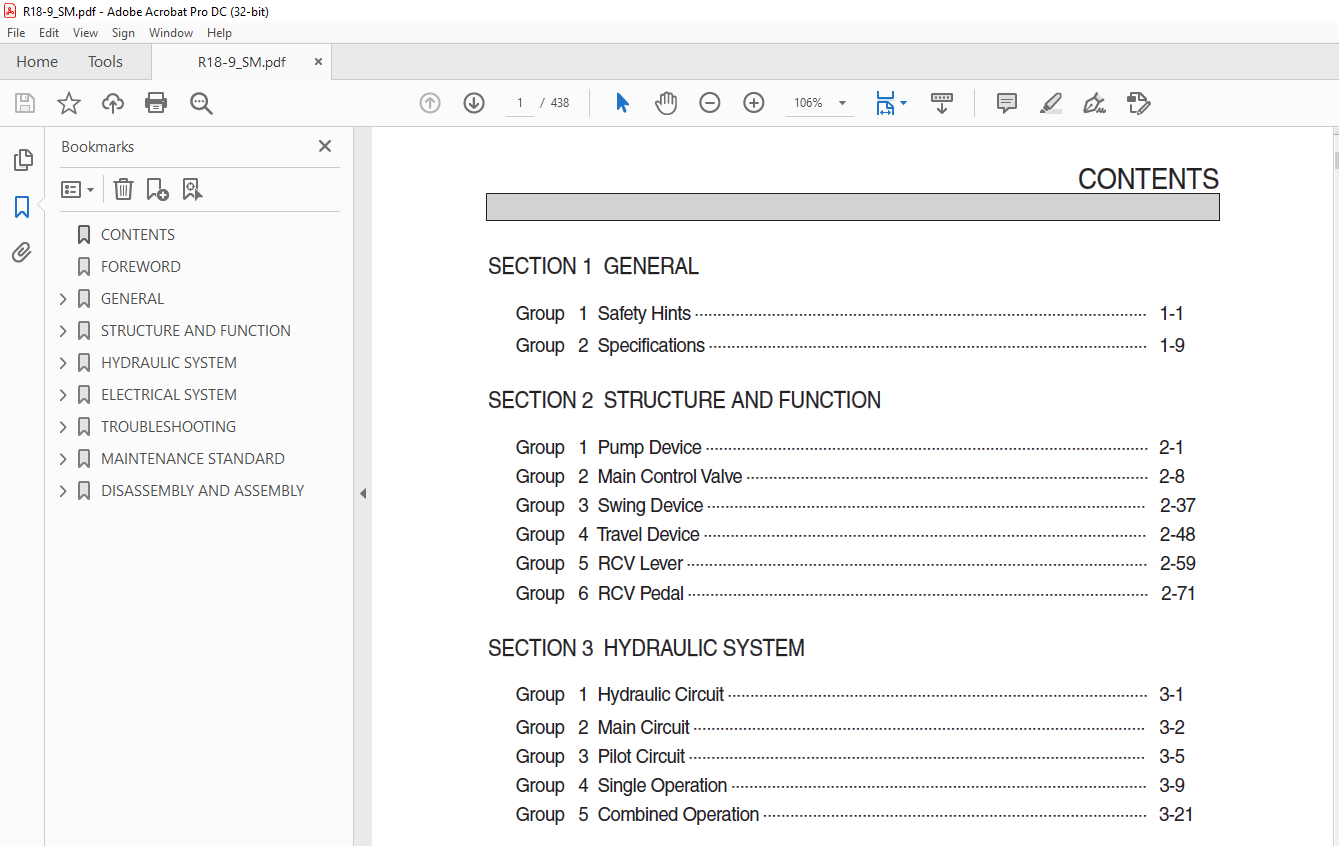Delete selected bookmark with trash icon
The width and height of the screenshot is (1339, 846).
coord(123,189)
